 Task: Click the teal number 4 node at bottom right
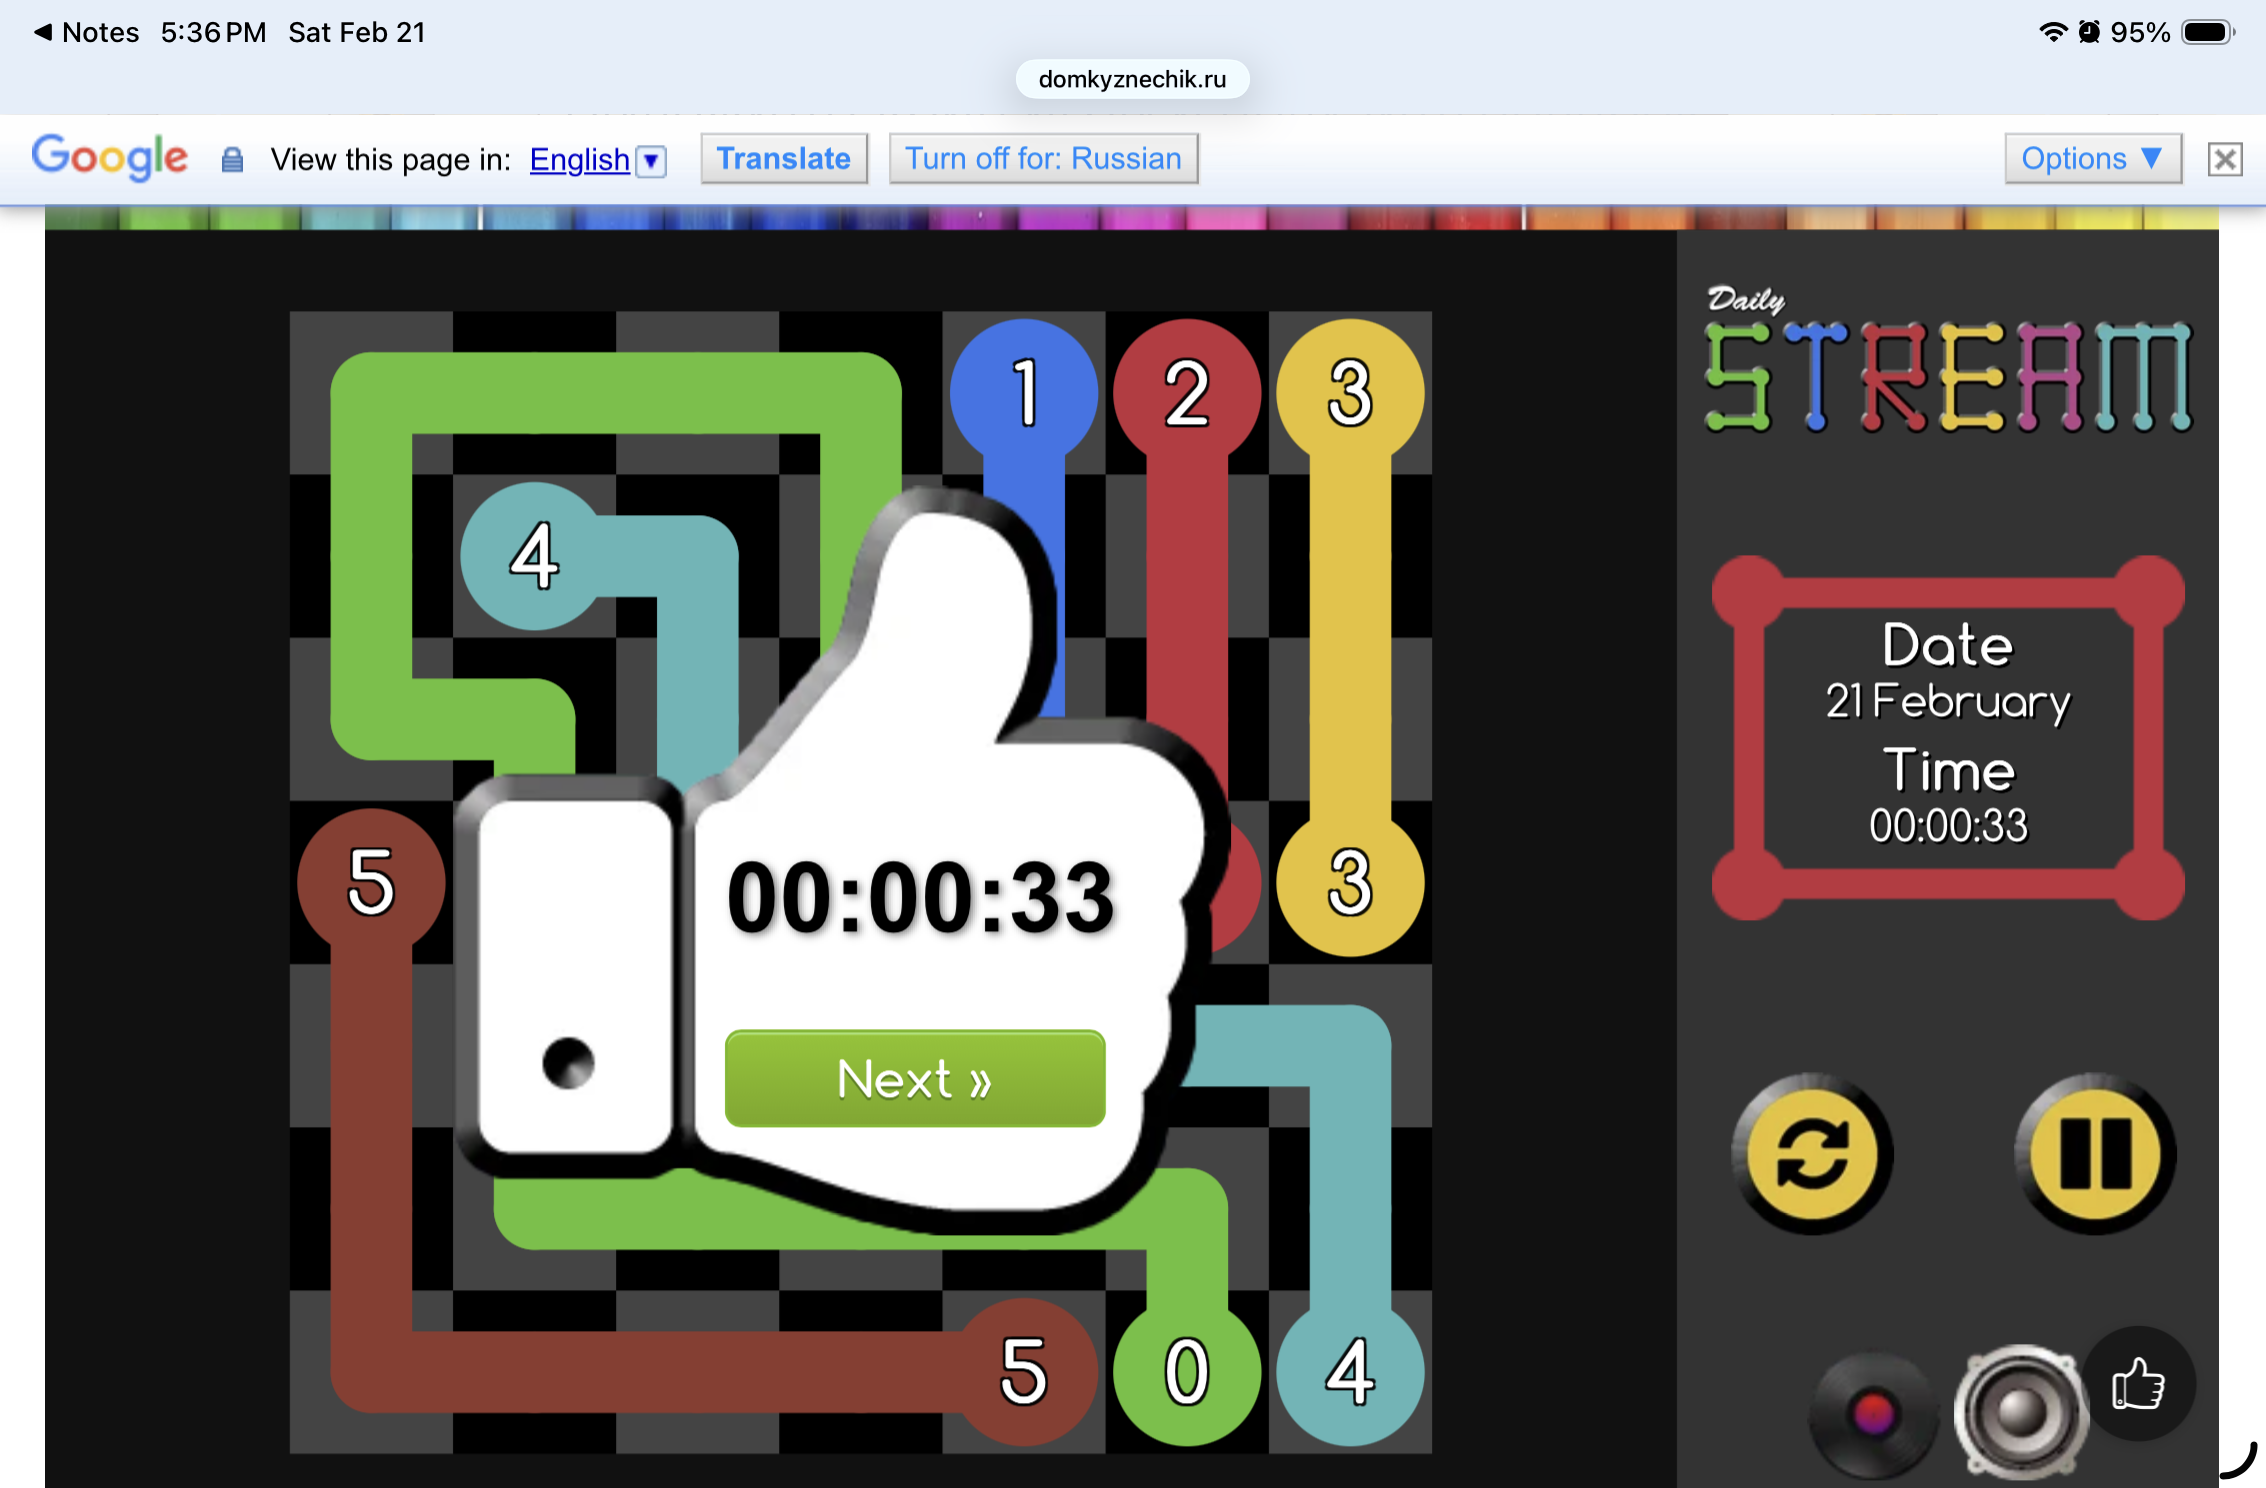coord(1350,1371)
